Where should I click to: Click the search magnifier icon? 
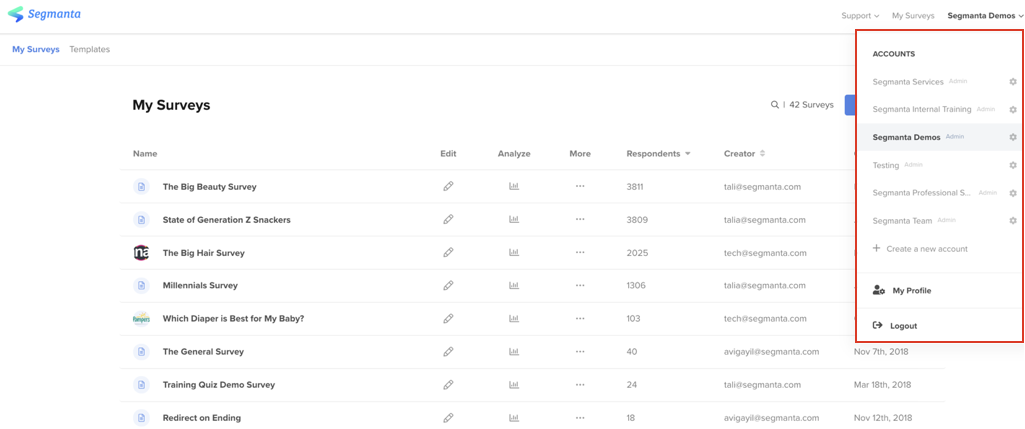coord(775,105)
